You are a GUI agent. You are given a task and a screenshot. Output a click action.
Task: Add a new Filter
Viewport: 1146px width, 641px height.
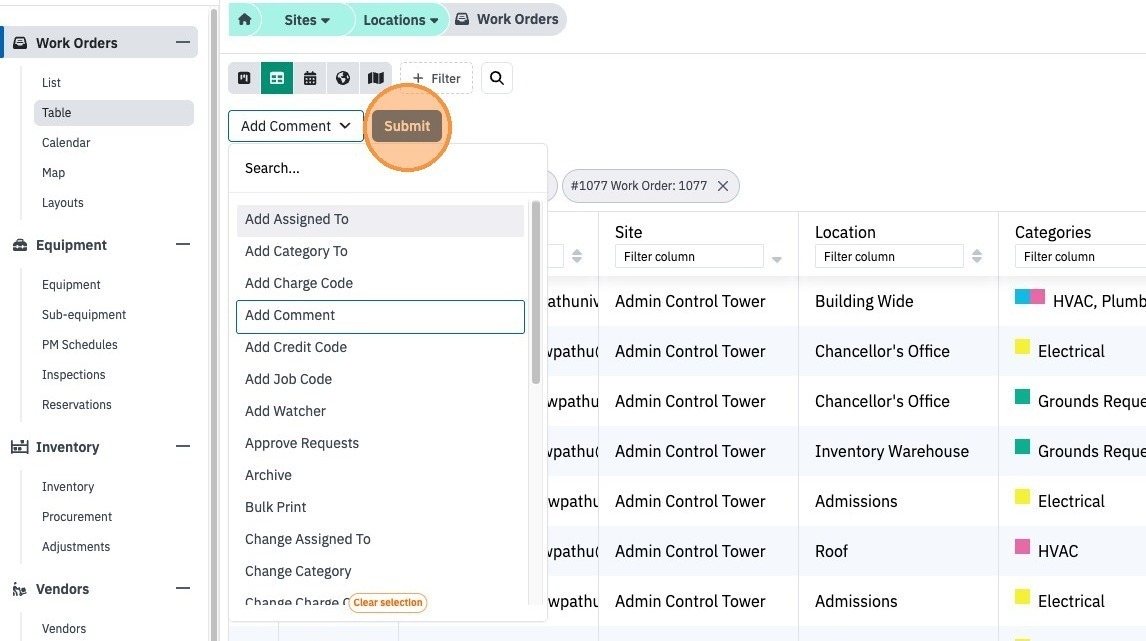pos(436,78)
